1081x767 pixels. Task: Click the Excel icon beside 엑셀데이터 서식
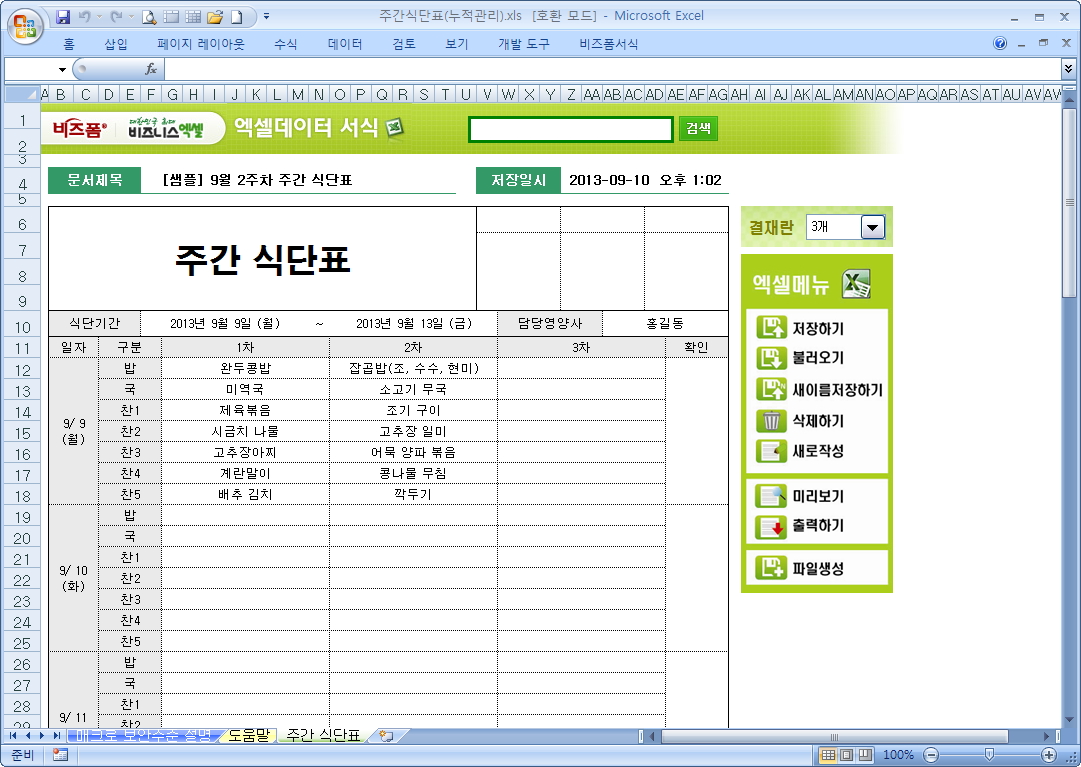394,127
